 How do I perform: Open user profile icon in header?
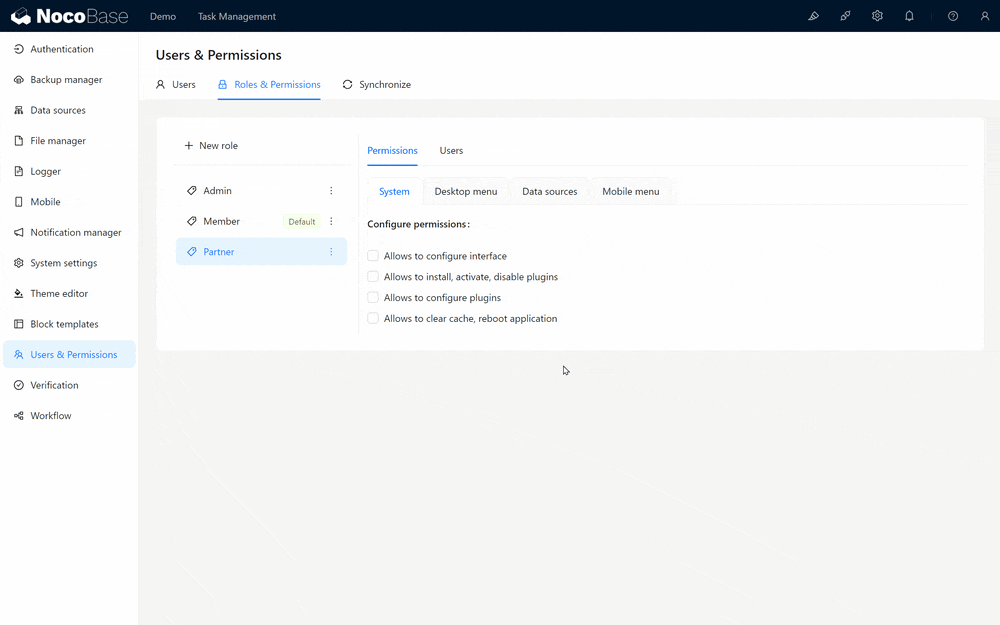[x=985, y=16]
